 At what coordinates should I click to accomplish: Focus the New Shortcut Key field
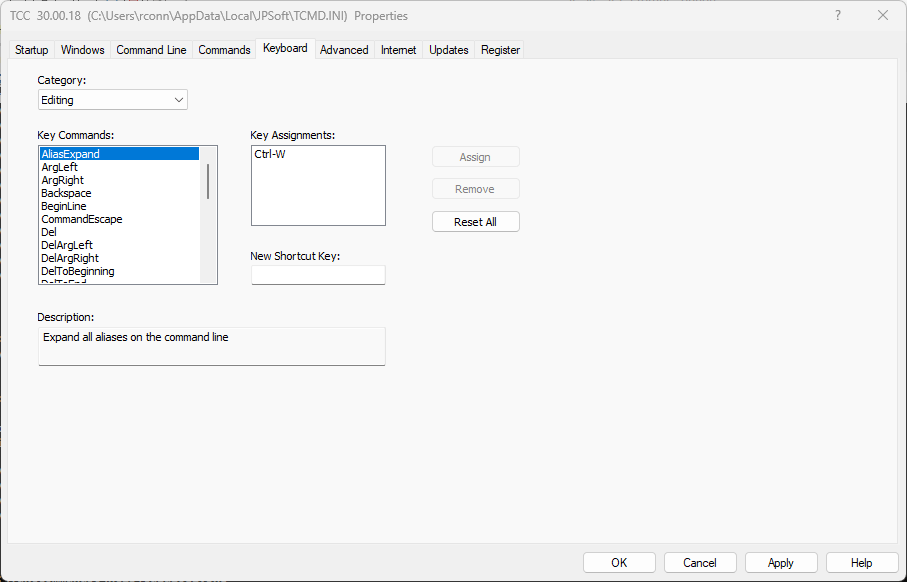318,275
